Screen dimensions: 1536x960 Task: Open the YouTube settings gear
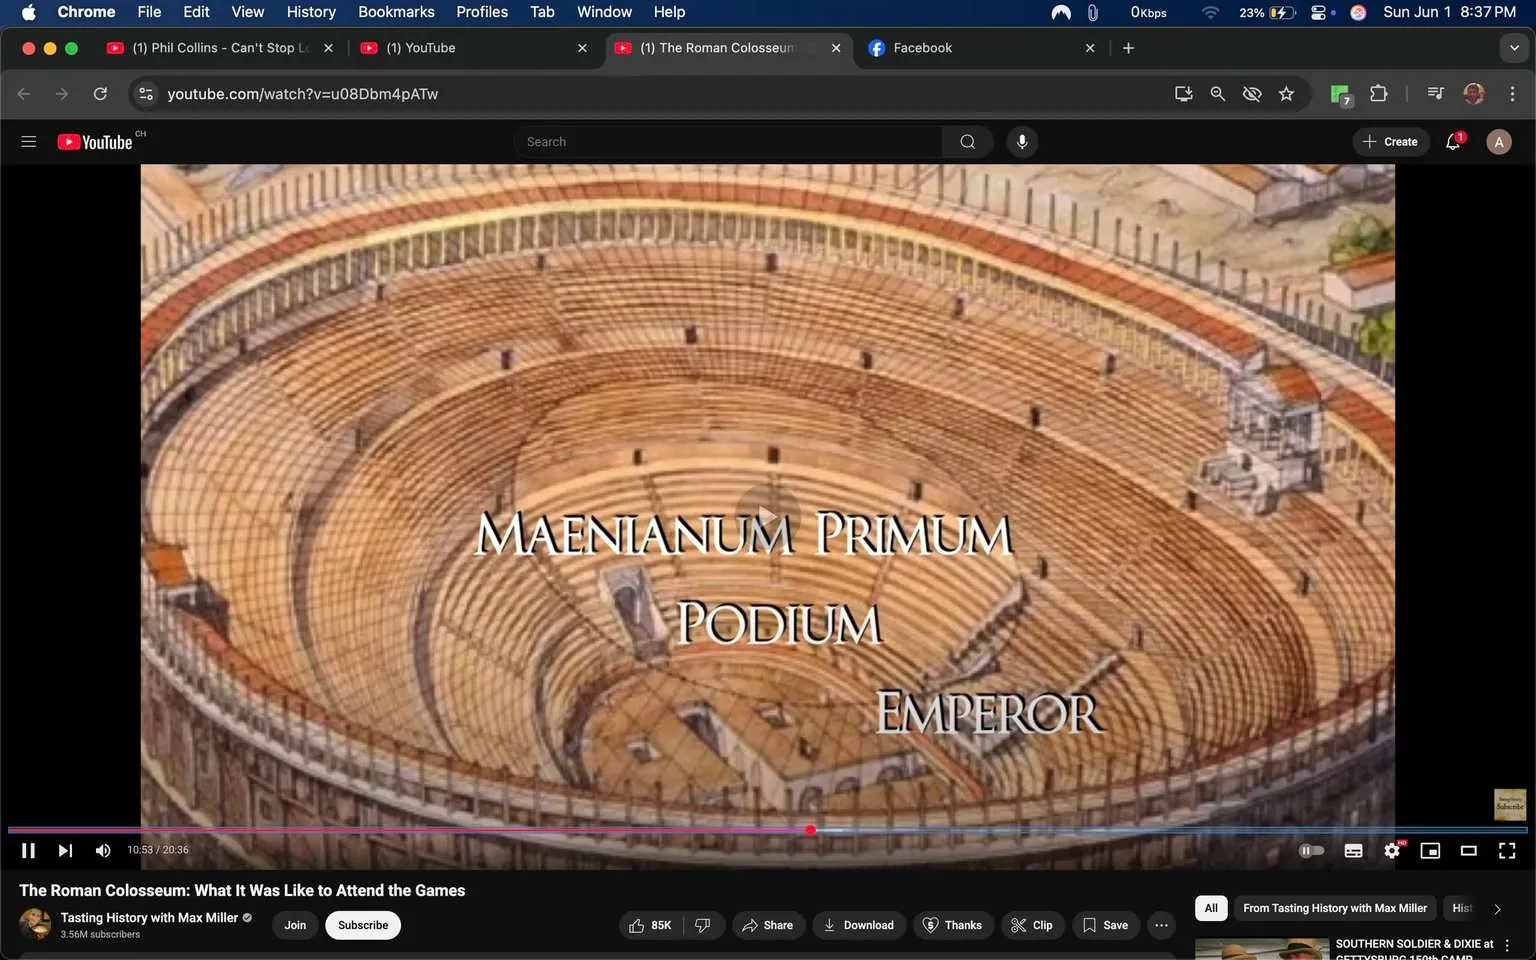click(x=1391, y=850)
